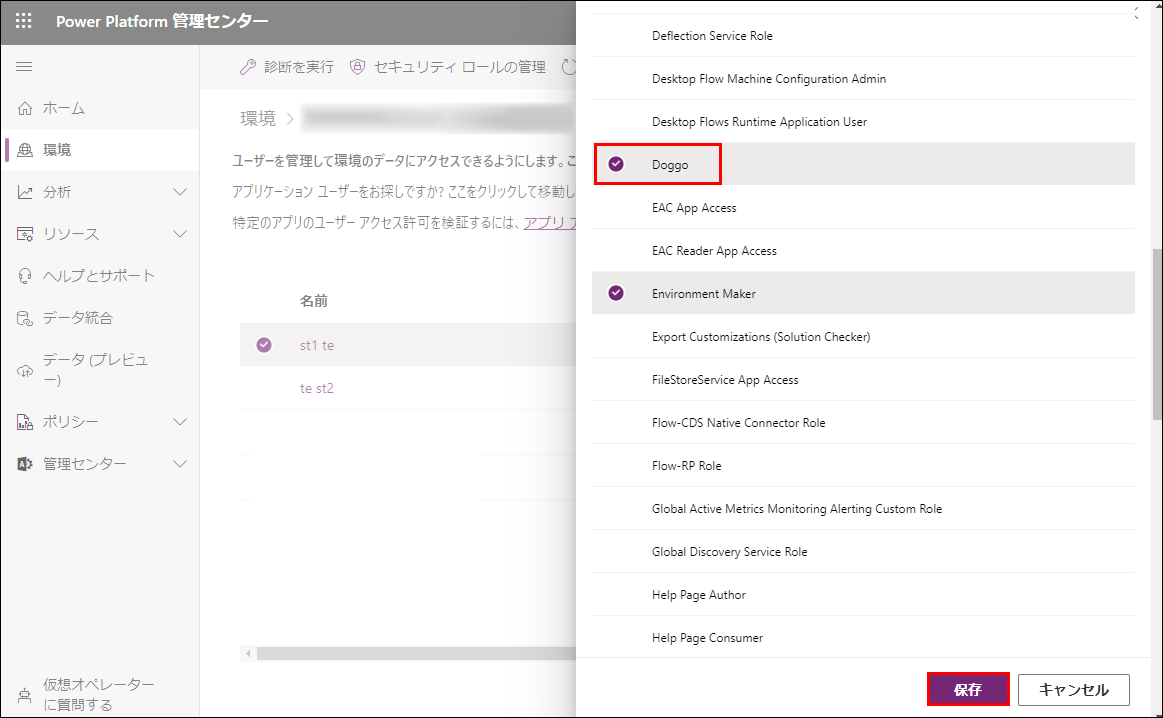Click the 名前 column header
This screenshot has width=1163, height=718.
click(314, 301)
